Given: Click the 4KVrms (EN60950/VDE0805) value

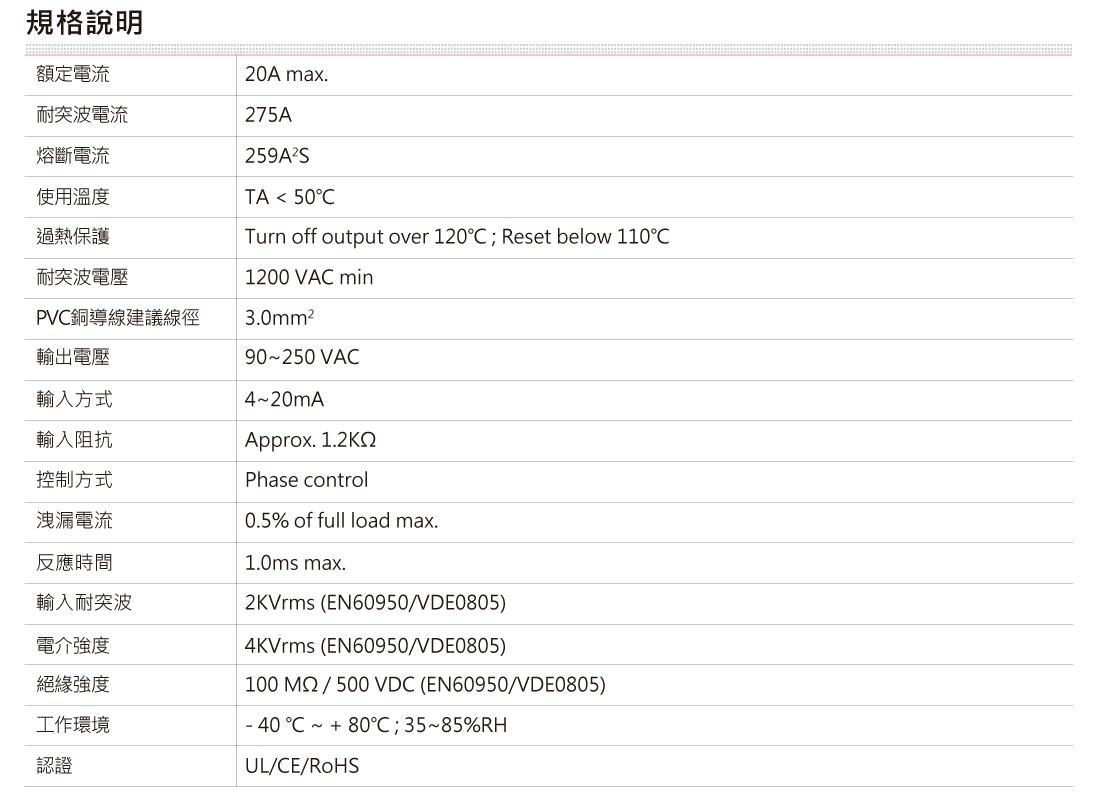Looking at the screenshot, I should pos(375,646).
